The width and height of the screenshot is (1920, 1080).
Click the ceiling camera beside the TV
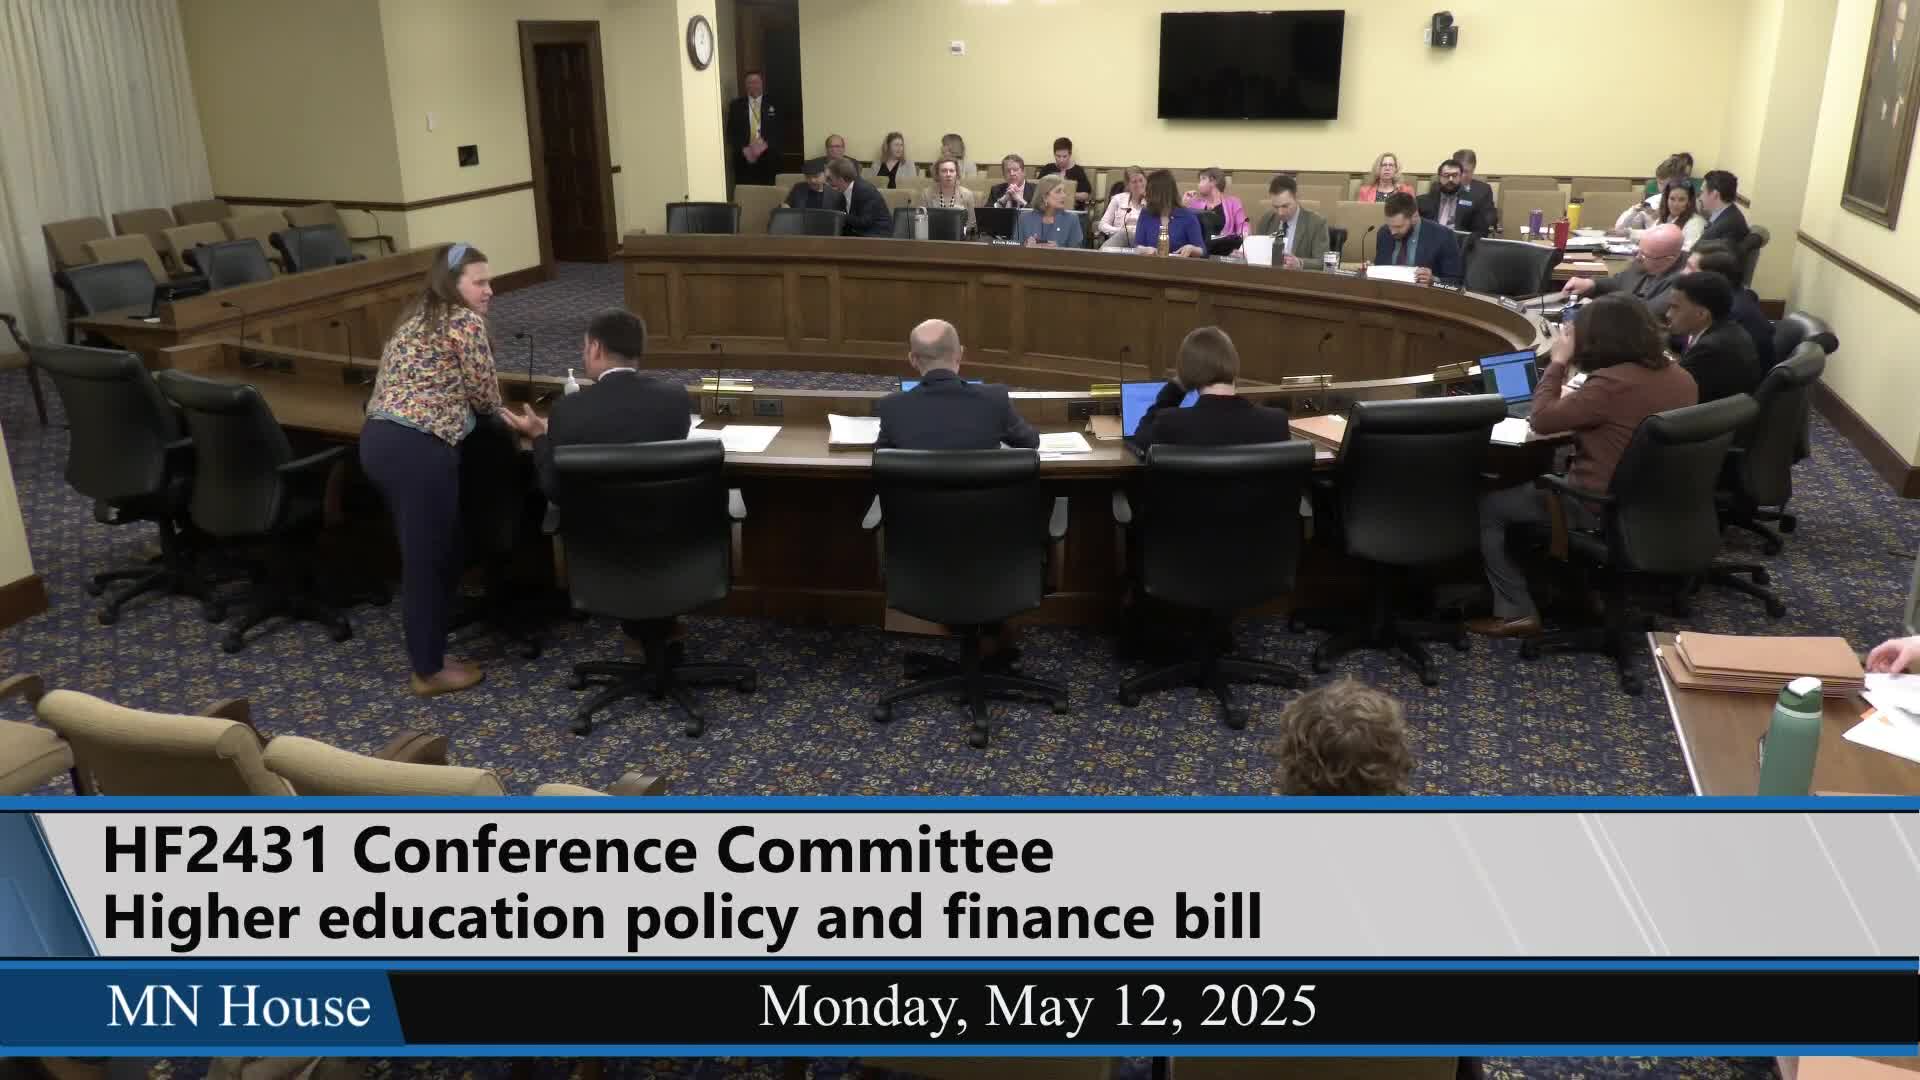pos(1443,30)
